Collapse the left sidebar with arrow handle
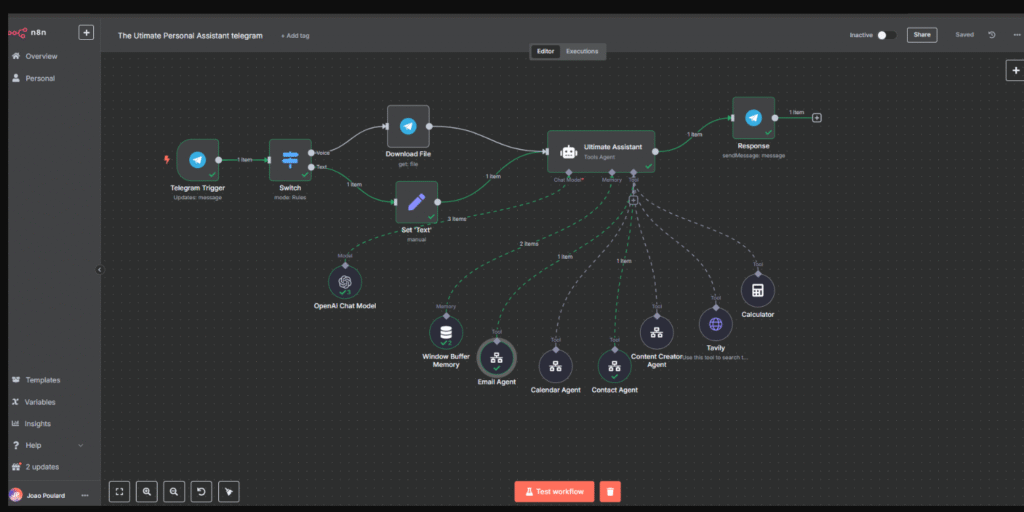Viewport: 1024px width, 512px height. tap(100, 269)
